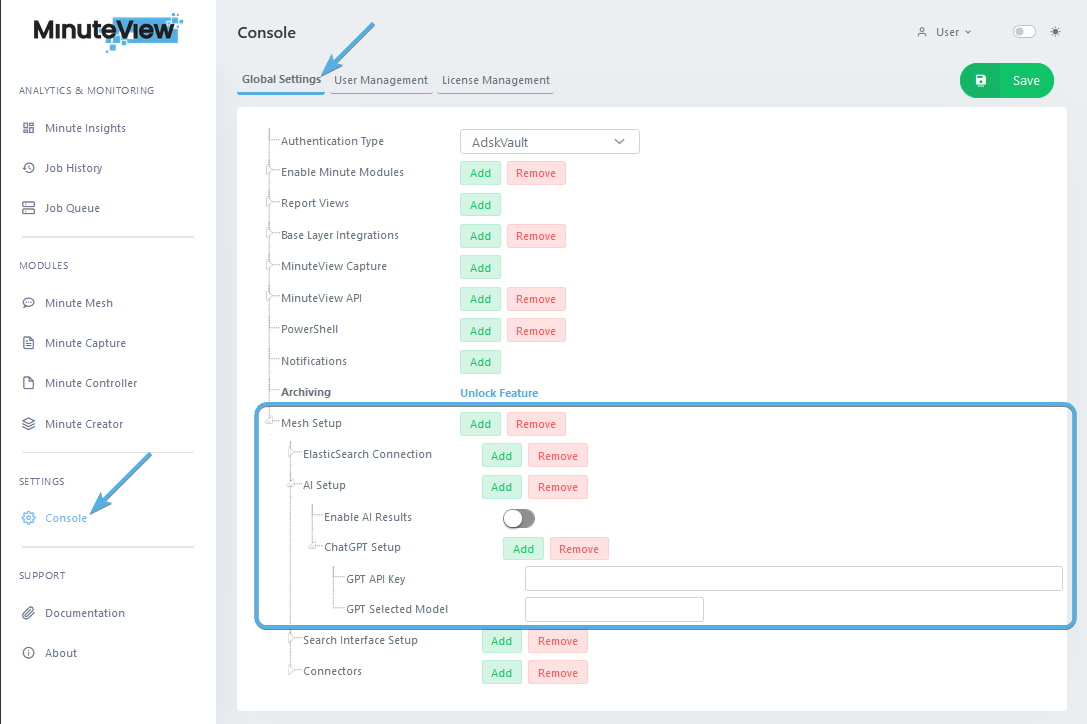The image size is (1087, 724).
Task: Collapse the Mesh Setup tree node
Action: coord(269,423)
